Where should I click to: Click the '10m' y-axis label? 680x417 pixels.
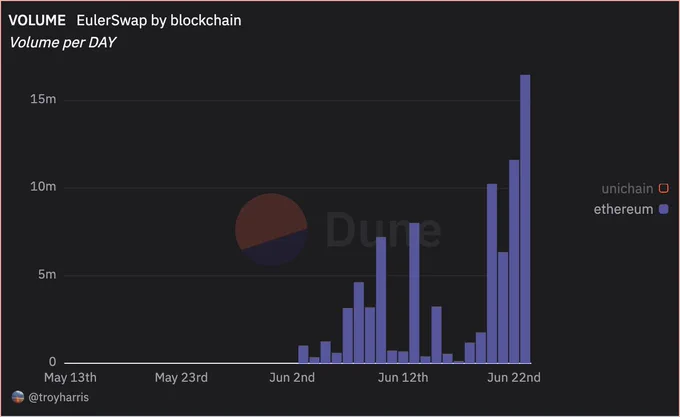(x=43, y=187)
